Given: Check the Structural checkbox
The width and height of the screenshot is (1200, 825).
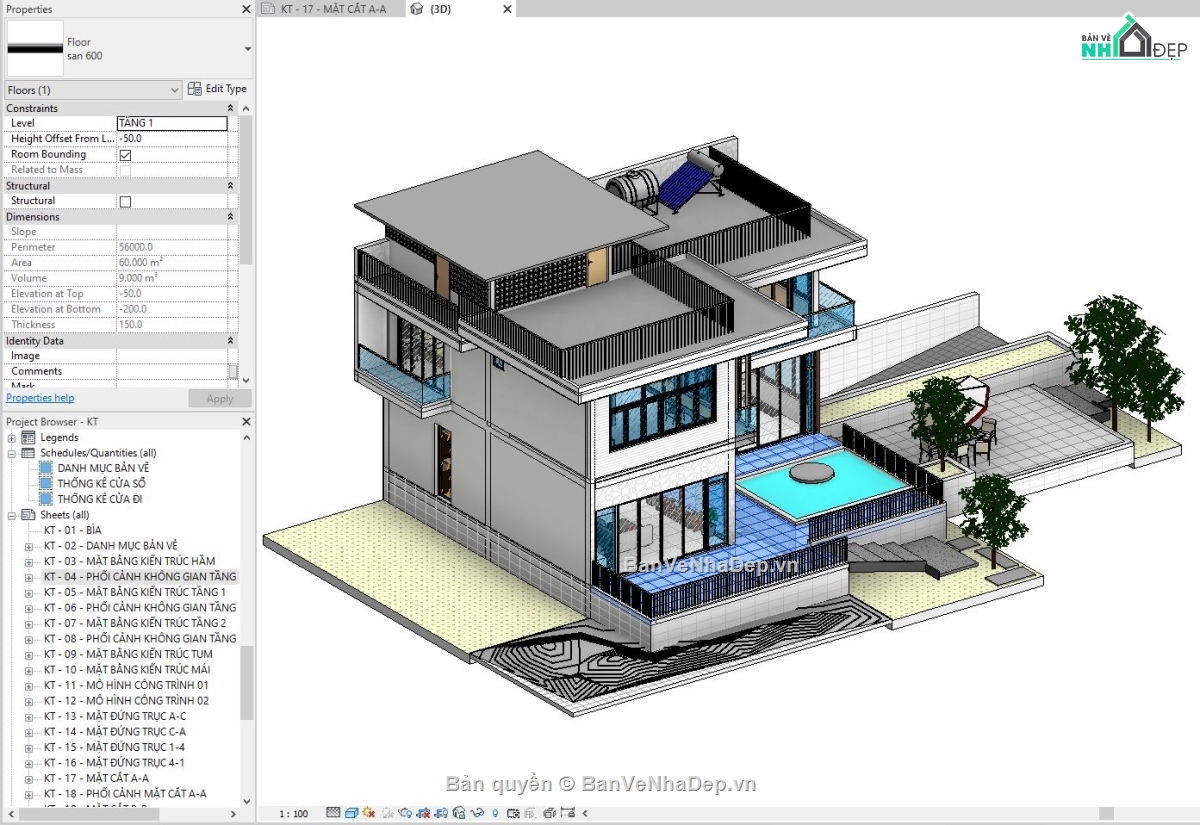Looking at the screenshot, I should pyautogui.click(x=125, y=201).
